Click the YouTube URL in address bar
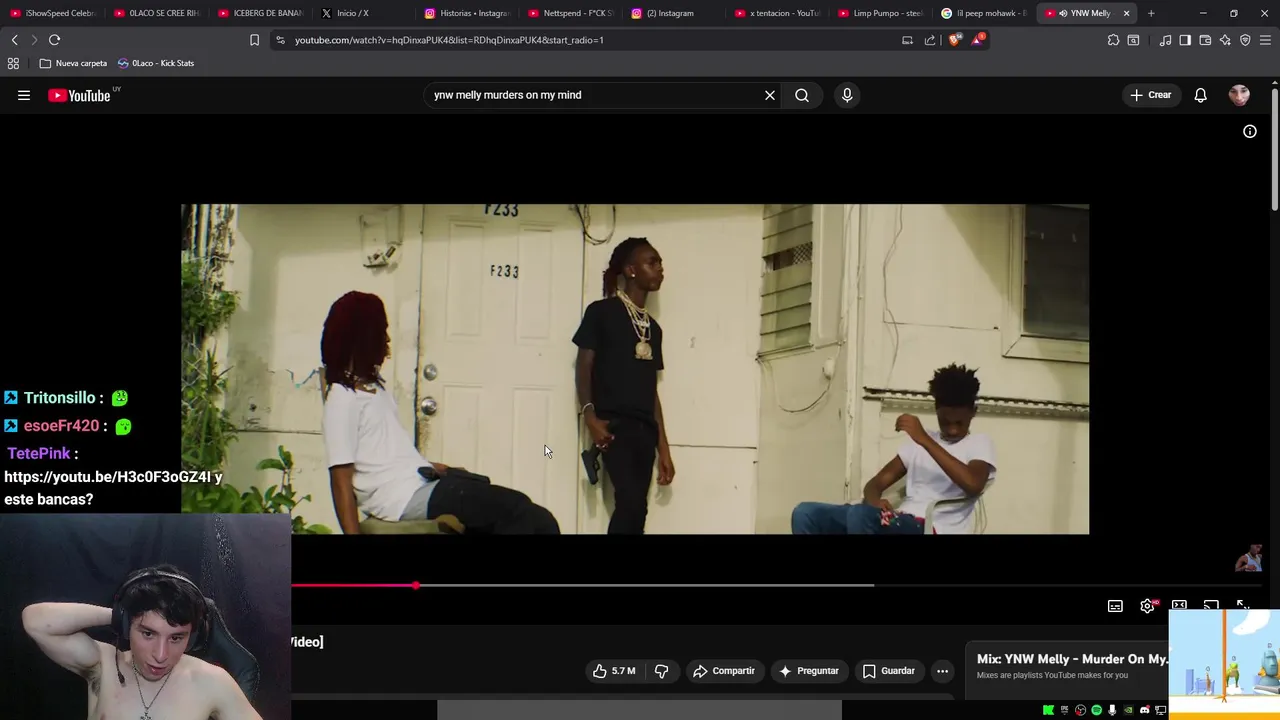 point(449,40)
